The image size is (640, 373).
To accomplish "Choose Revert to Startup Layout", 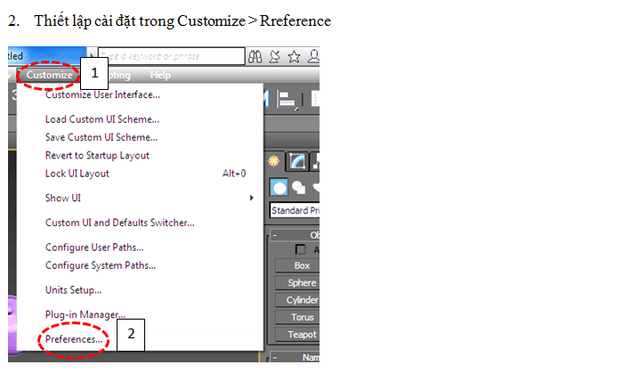I will coord(97,155).
